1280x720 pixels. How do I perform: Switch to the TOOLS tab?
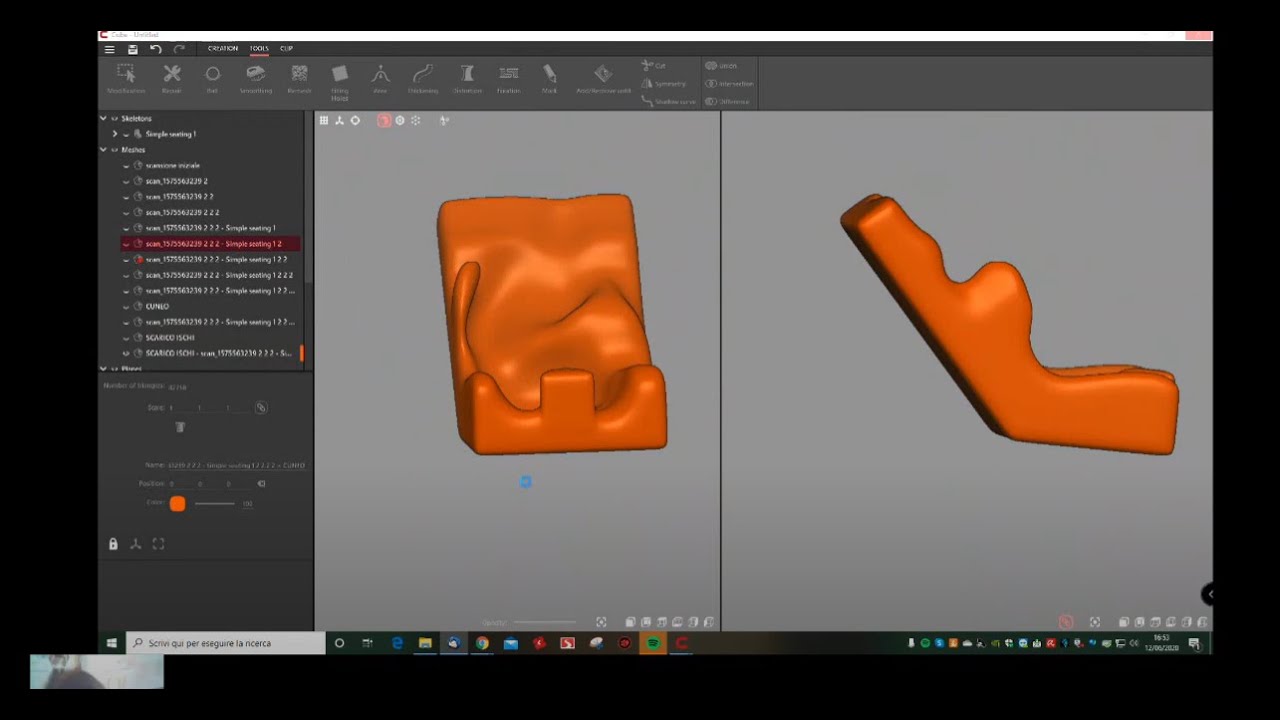point(259,49)
